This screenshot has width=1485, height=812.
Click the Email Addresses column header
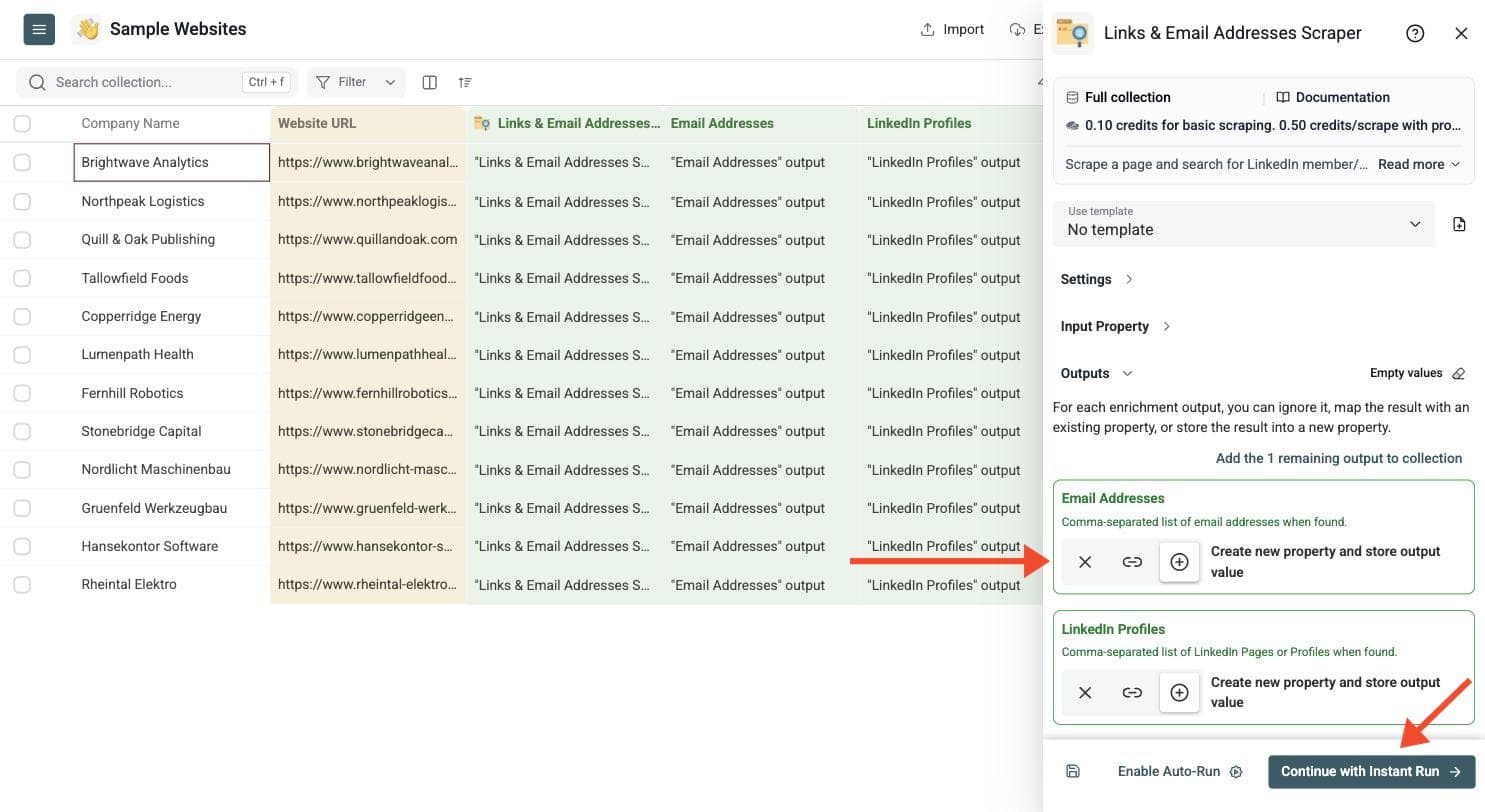(760, 123)
